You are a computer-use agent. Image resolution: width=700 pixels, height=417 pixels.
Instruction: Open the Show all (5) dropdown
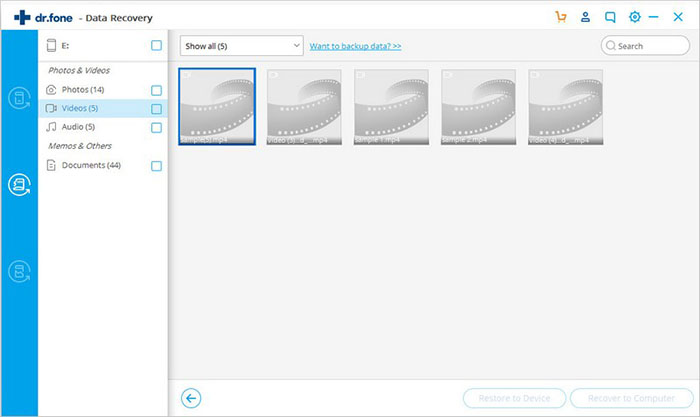242,46
